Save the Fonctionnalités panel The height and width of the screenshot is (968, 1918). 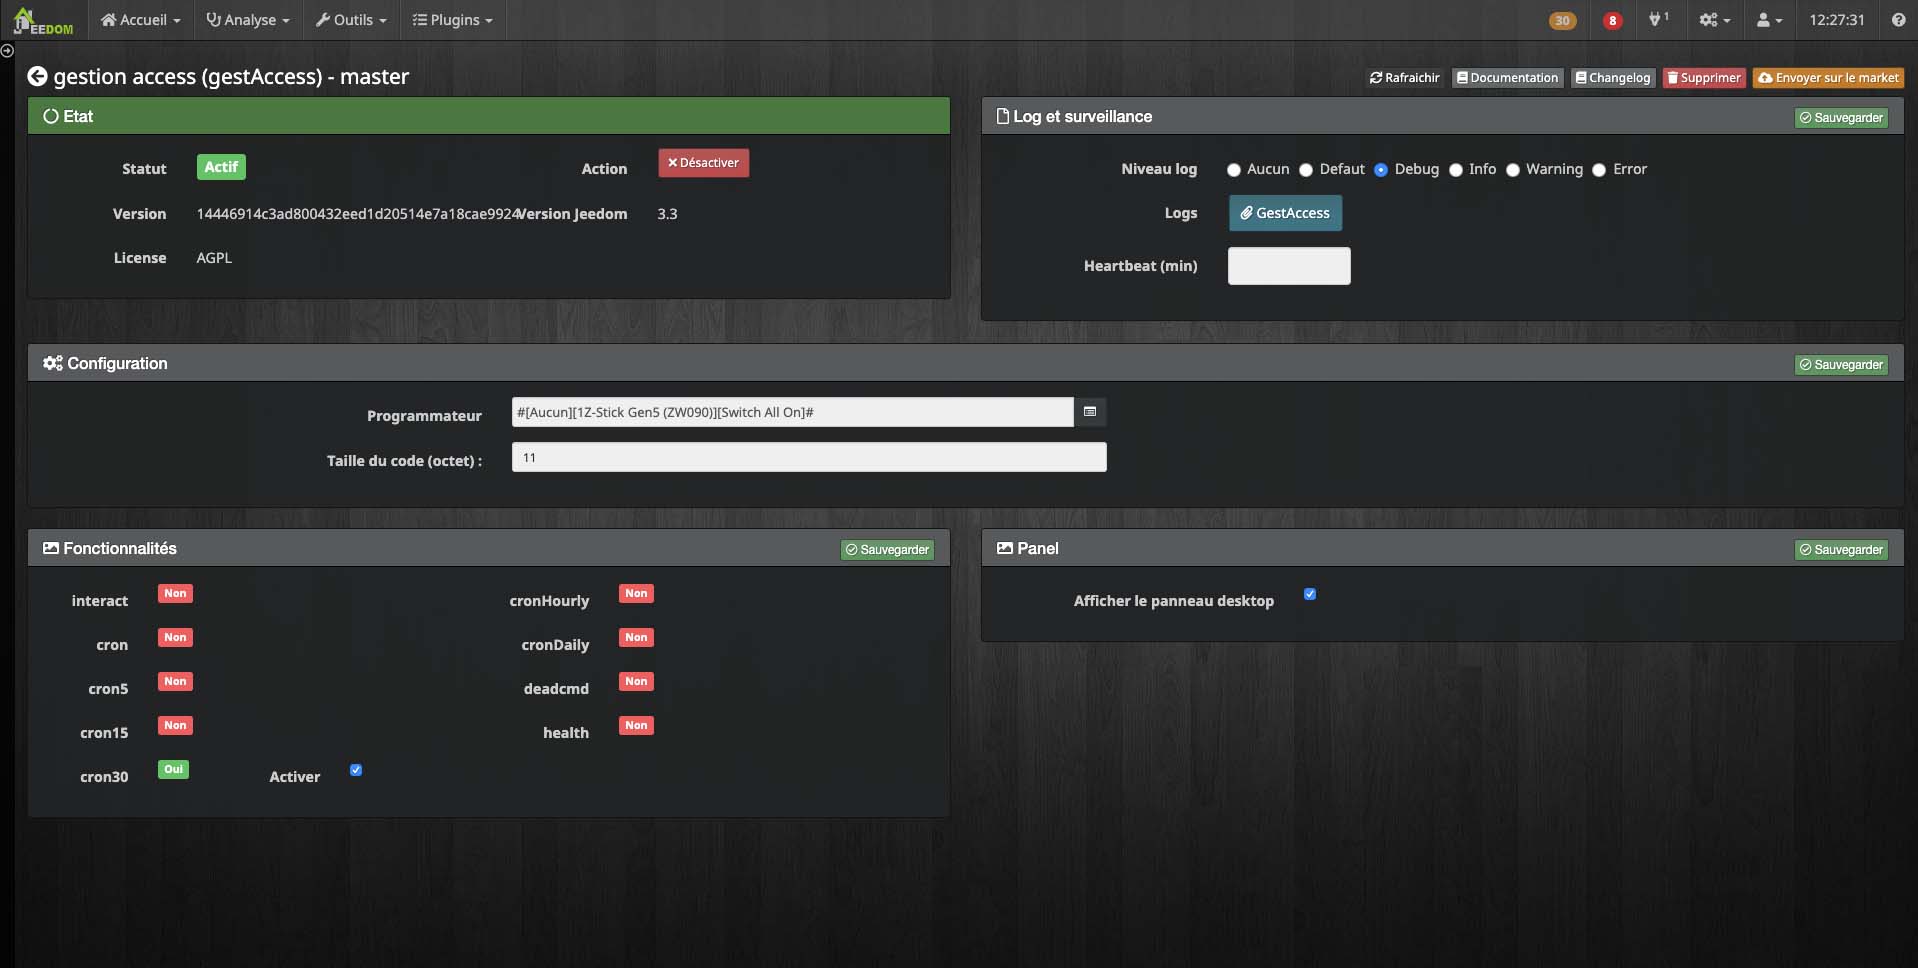click(887, 550)
